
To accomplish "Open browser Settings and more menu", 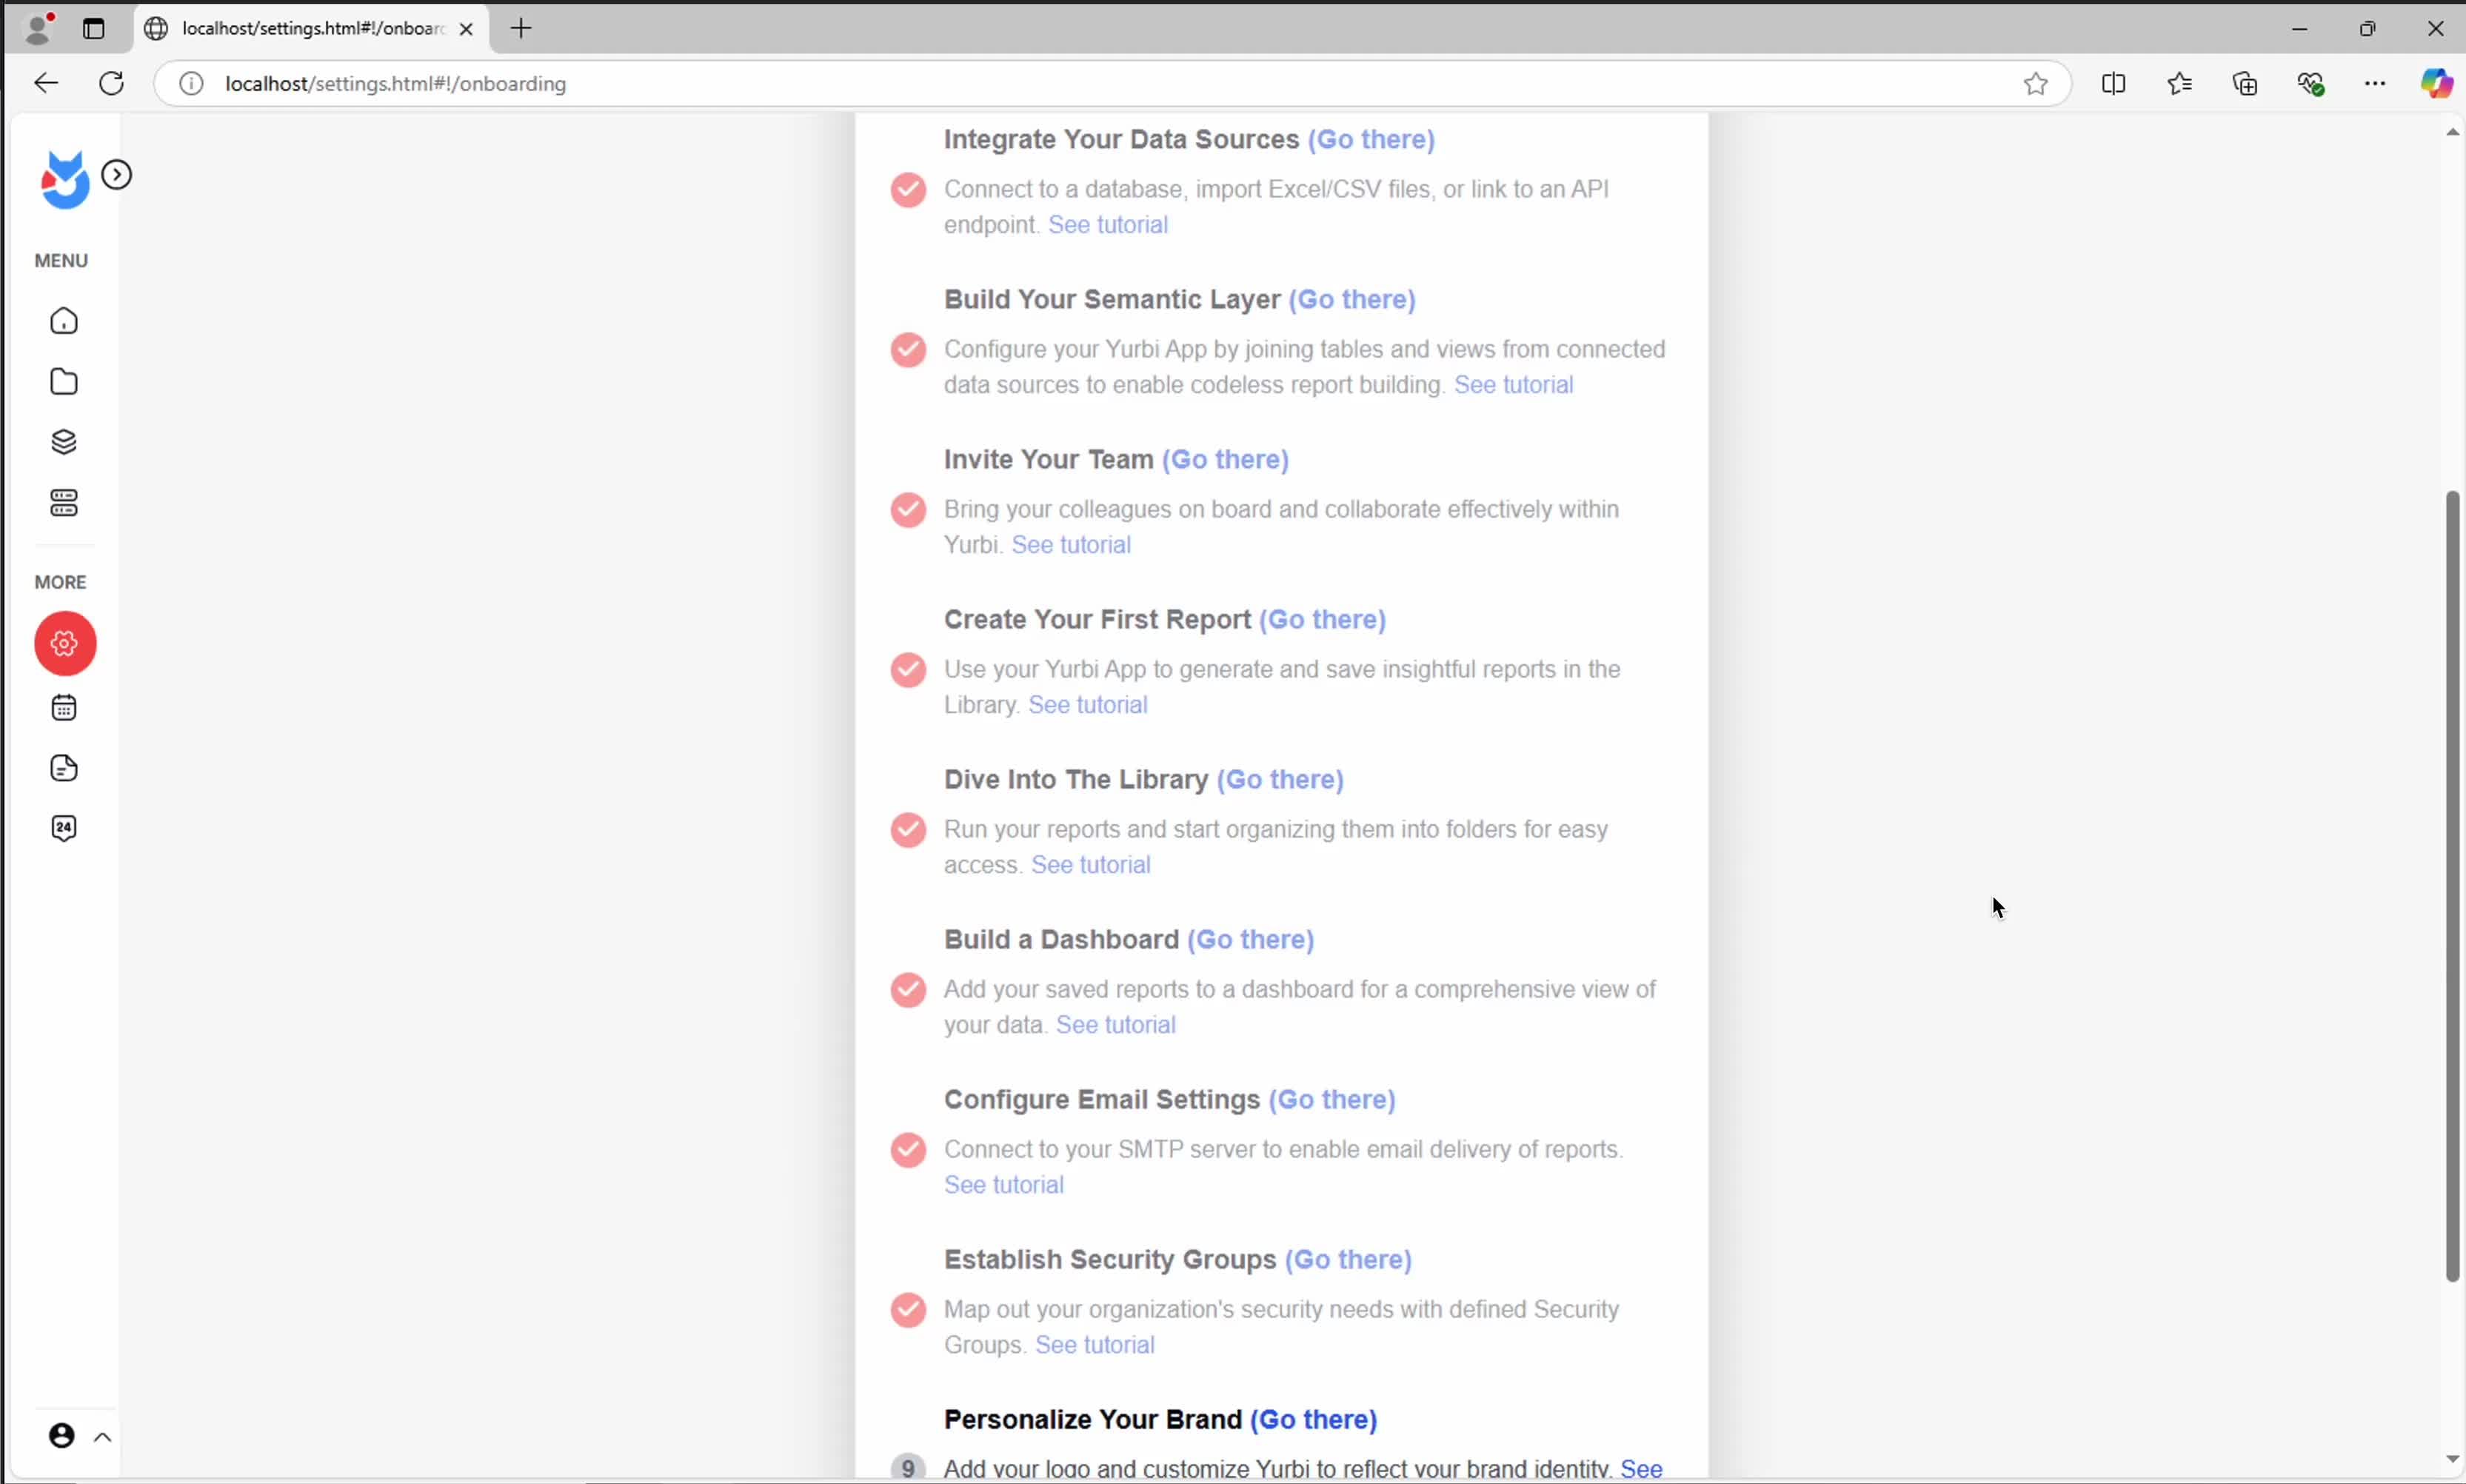I will (x=2375, y=84).
